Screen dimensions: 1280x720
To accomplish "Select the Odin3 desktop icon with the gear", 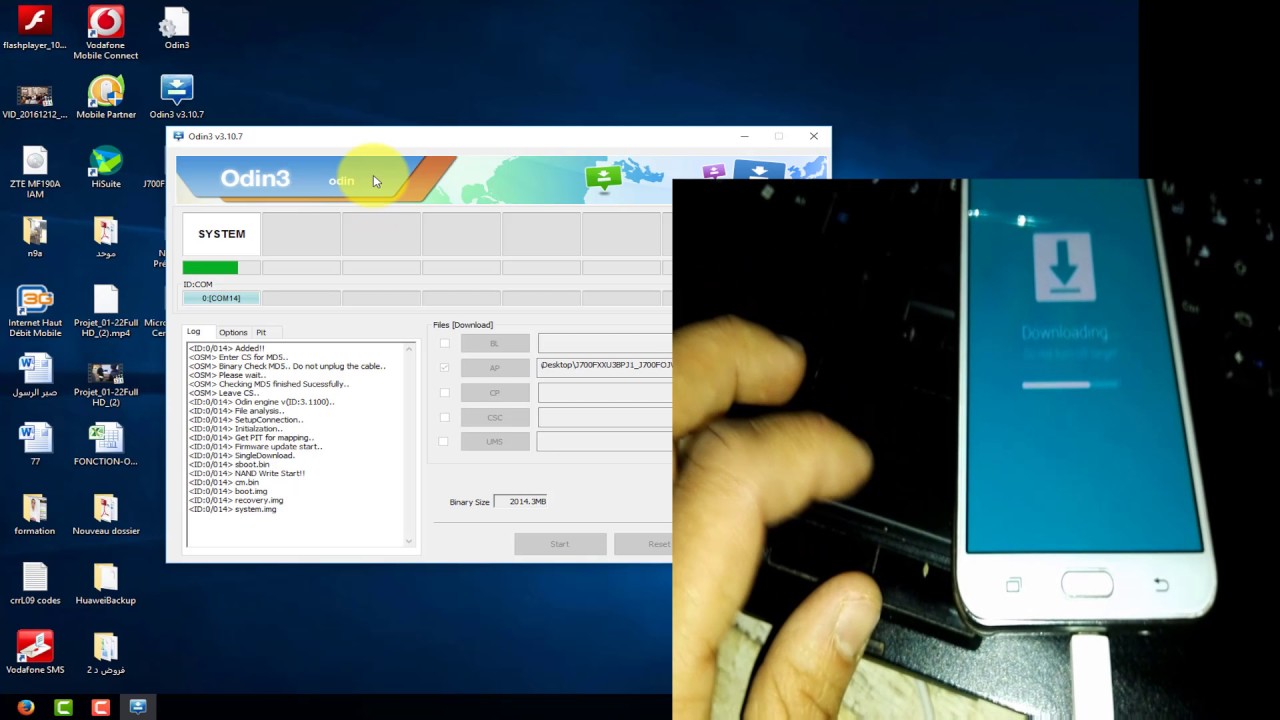I will click(176, 29).
